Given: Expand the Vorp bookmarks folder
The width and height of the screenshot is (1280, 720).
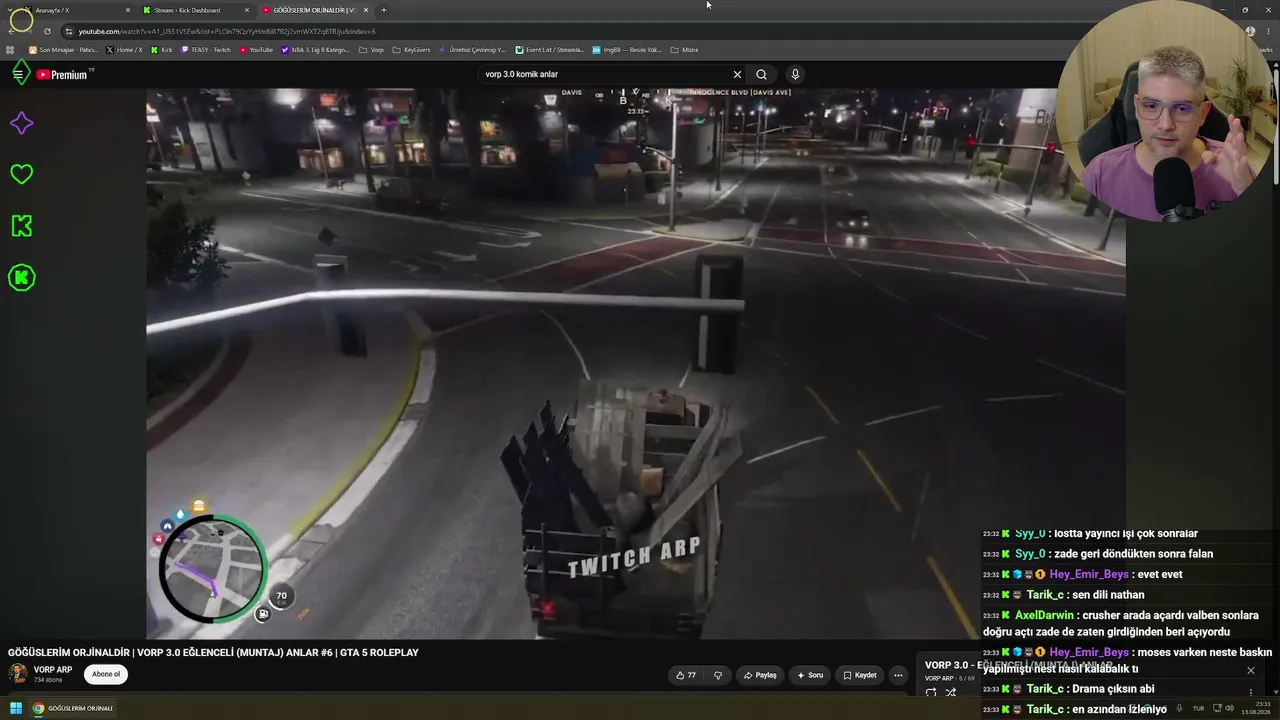Looking at the screenshot, I should pyautogui.click(x=371, y=49).
